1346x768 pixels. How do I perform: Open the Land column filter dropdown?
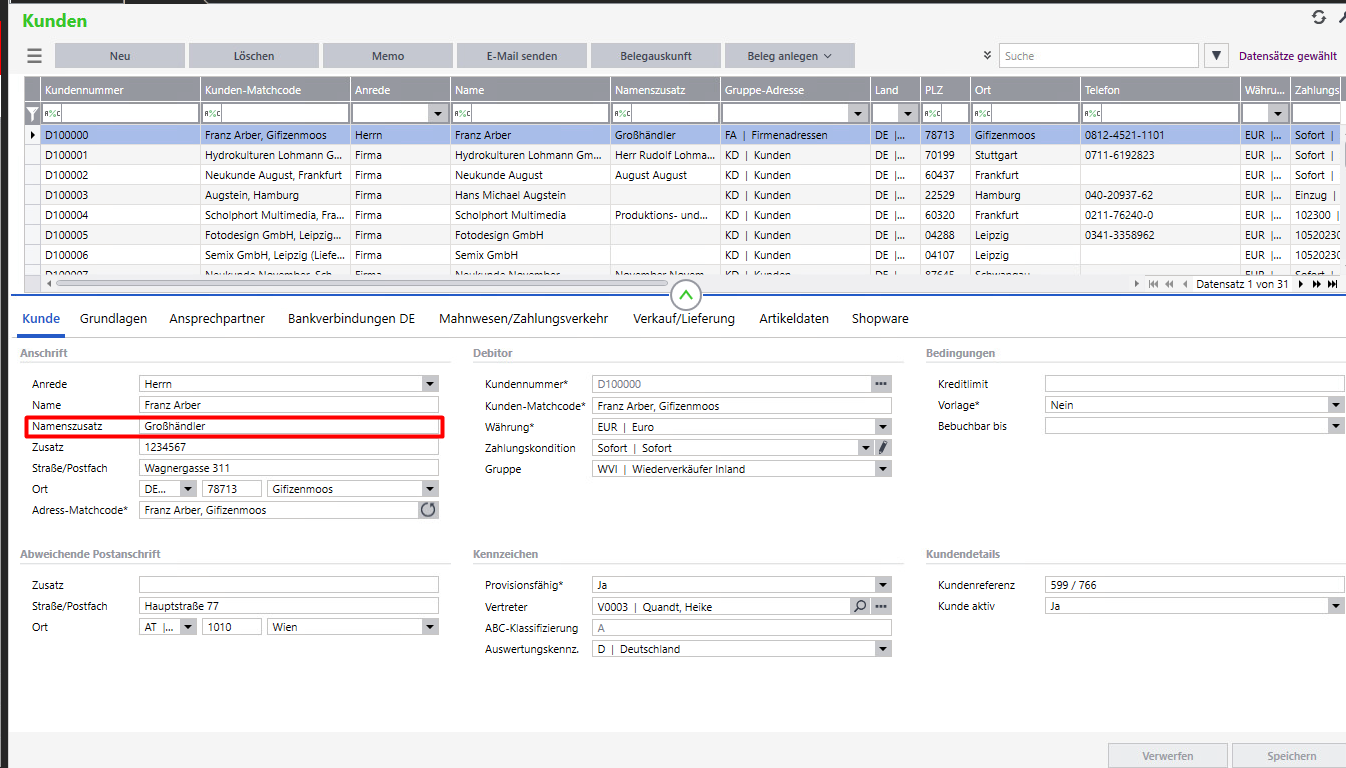907,114
